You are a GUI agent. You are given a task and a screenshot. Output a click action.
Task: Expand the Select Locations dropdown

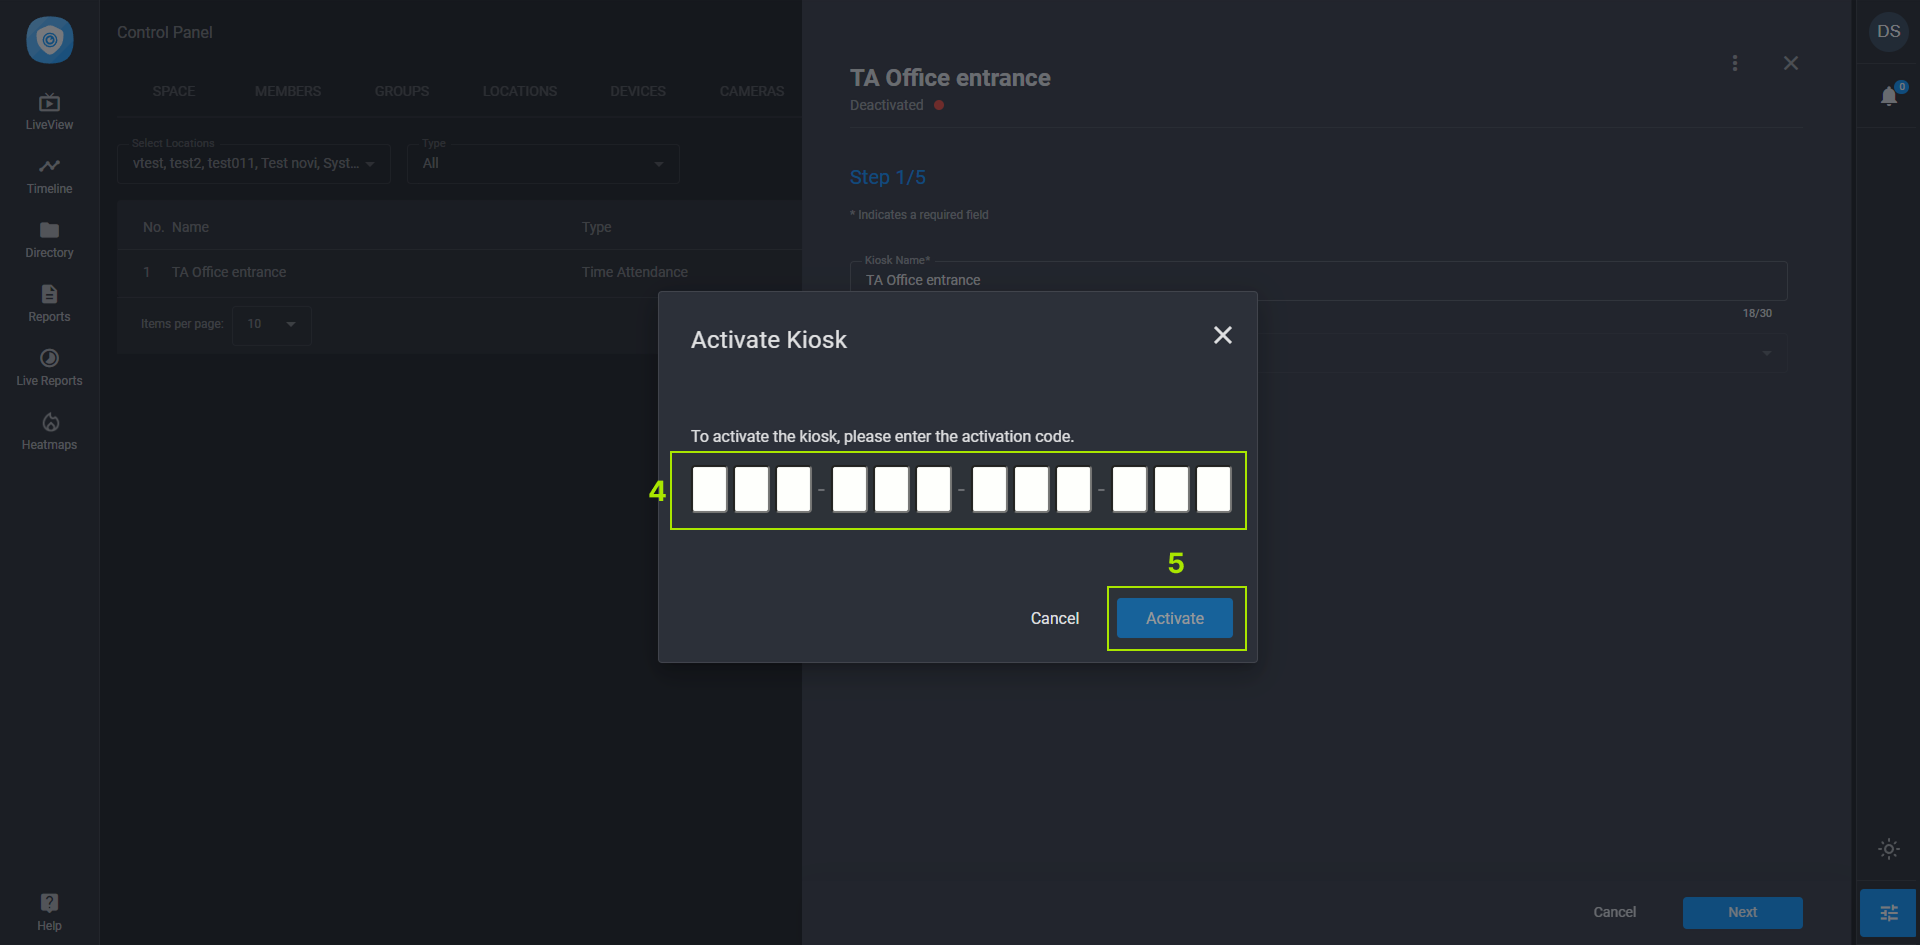253,164
